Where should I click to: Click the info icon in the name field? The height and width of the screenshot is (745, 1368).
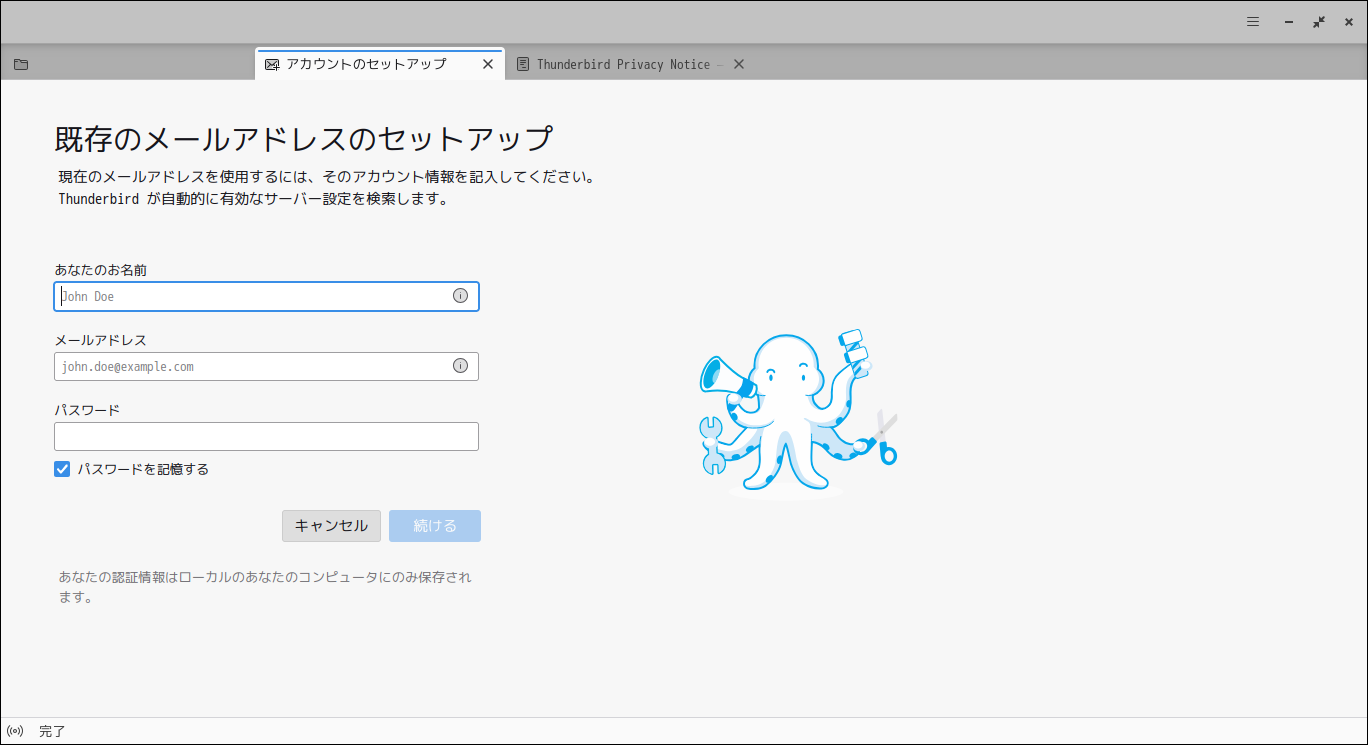click(x=460, y=296)
